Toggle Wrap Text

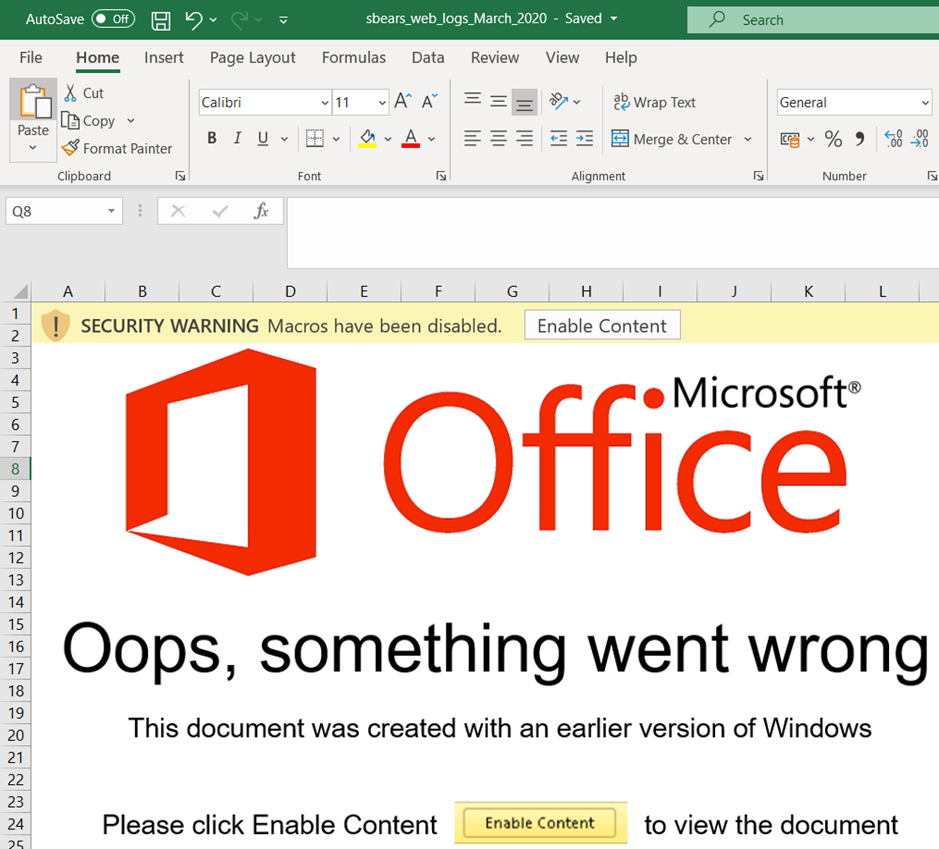[x=655, y=102]
